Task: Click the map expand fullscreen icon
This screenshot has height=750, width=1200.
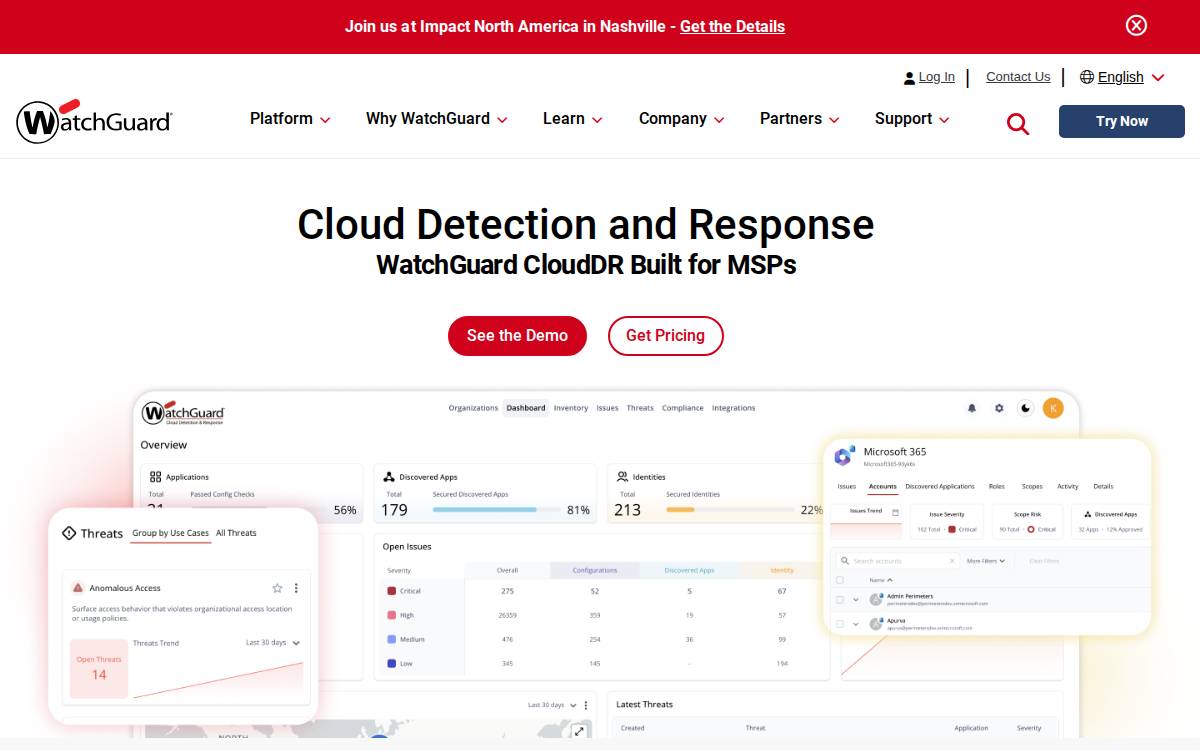Action: [579, 731]
